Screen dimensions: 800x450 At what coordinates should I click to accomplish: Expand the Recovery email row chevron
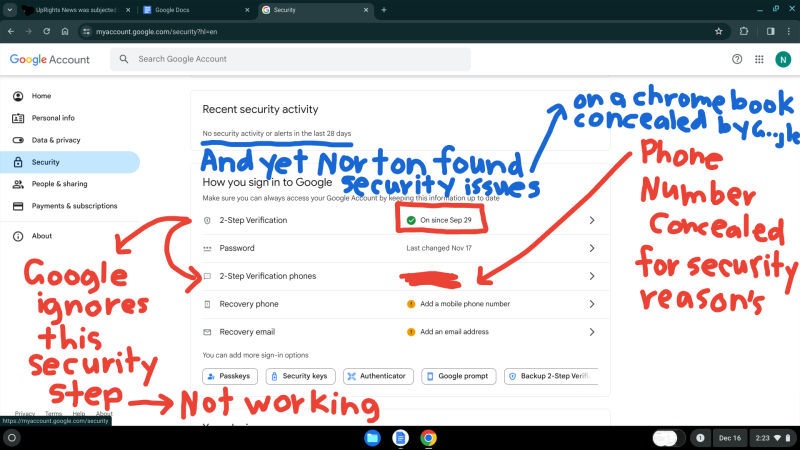tap(592, 332)
